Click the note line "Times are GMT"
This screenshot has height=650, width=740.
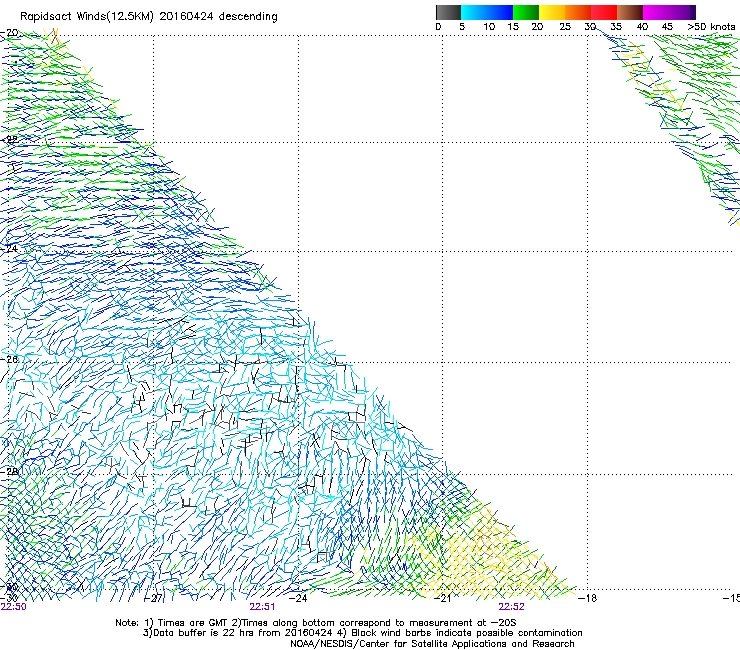tap(195, 623)
